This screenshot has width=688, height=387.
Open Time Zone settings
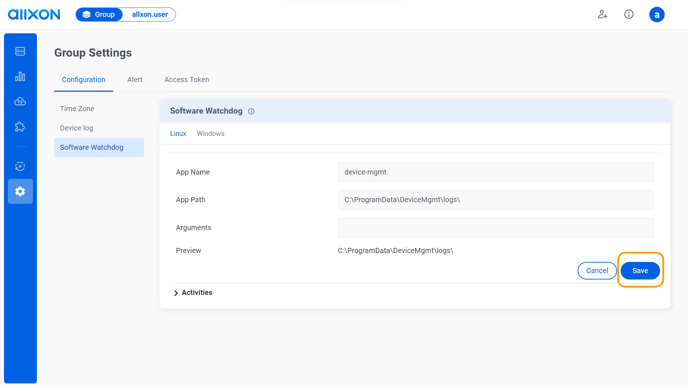point(77,108)
